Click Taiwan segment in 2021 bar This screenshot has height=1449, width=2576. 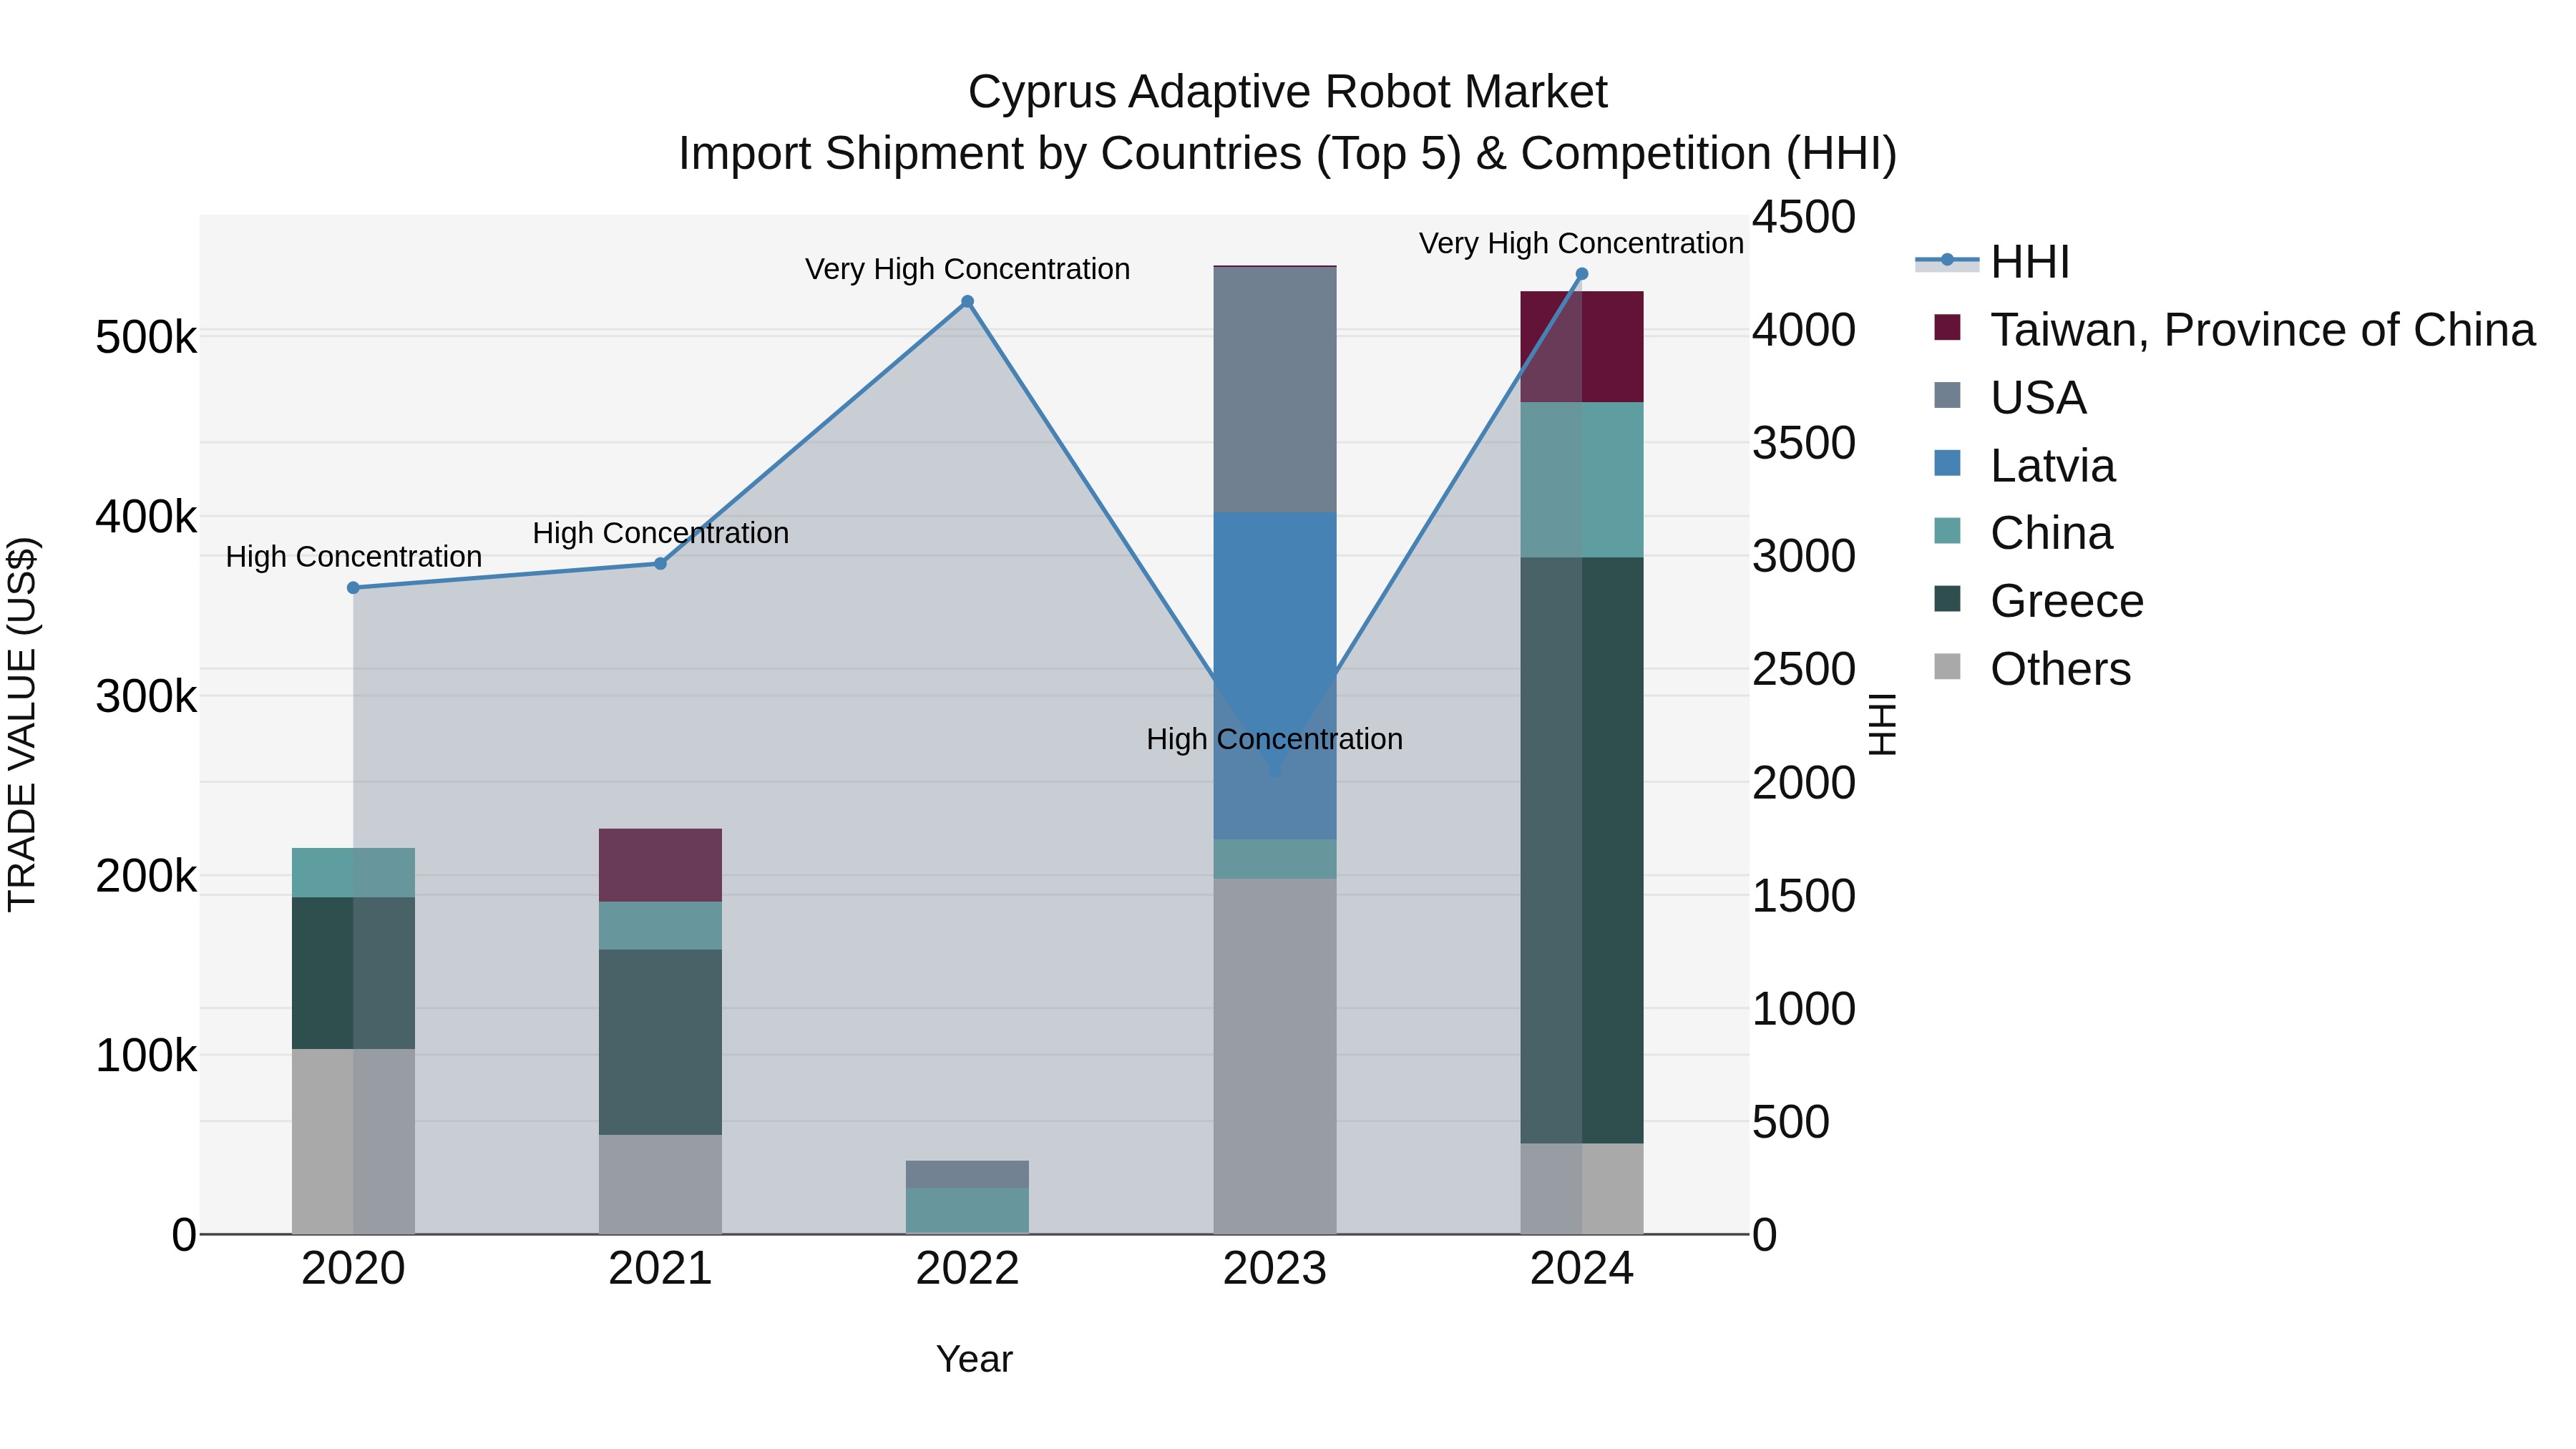660,865
